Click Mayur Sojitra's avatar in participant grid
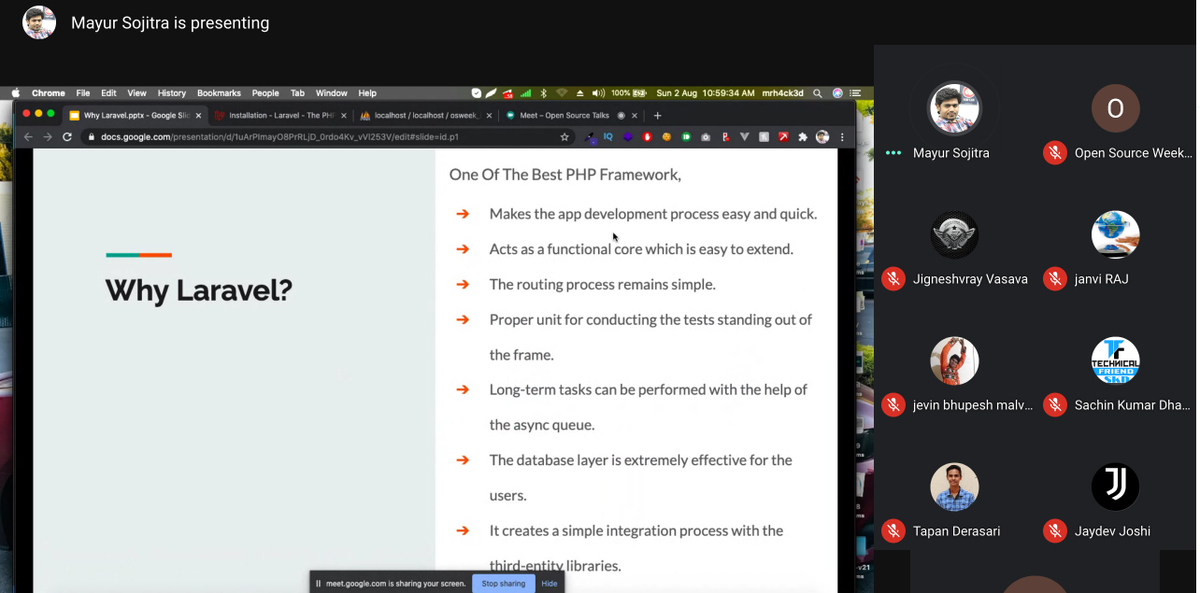Image resolution: width=1200 pixels, height=593 pixels. coord(954,108)
